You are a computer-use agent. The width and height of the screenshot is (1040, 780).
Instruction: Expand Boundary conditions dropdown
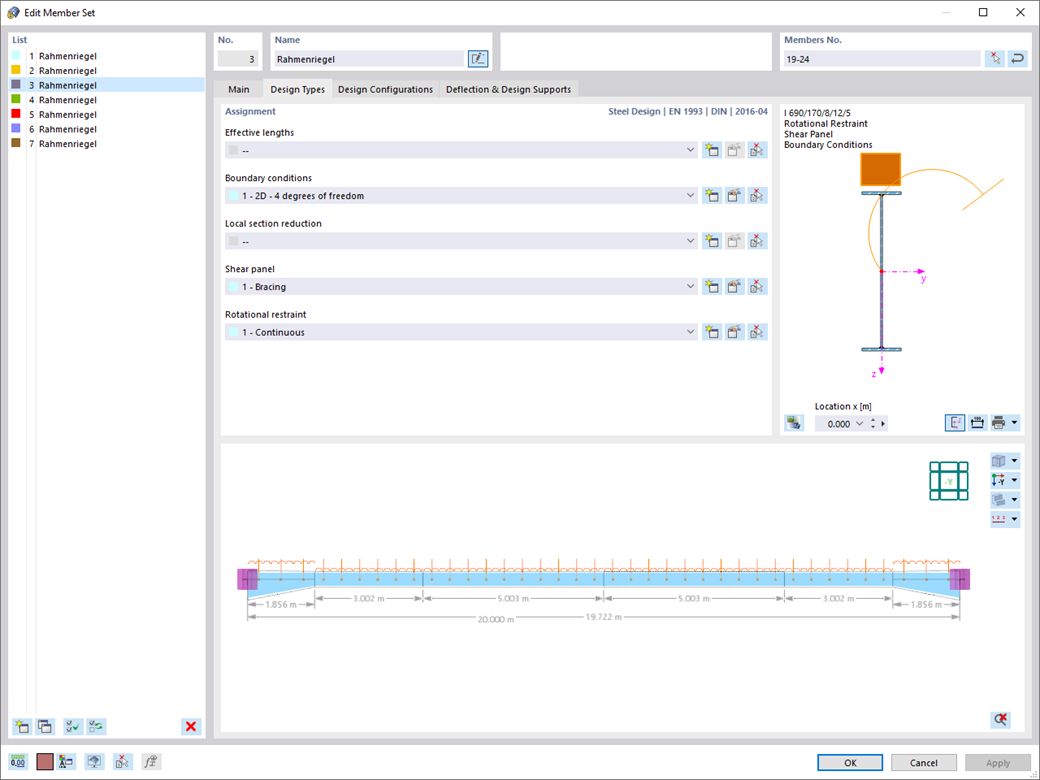click(x=690, y=196)
